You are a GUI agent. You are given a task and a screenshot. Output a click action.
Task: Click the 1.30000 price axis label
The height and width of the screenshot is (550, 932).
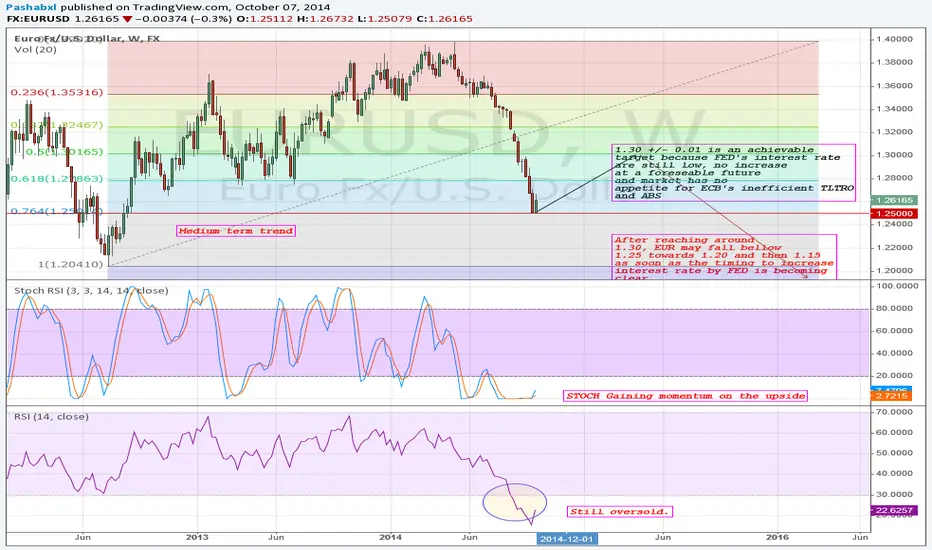pyautogui.click(x=894, y=155)
